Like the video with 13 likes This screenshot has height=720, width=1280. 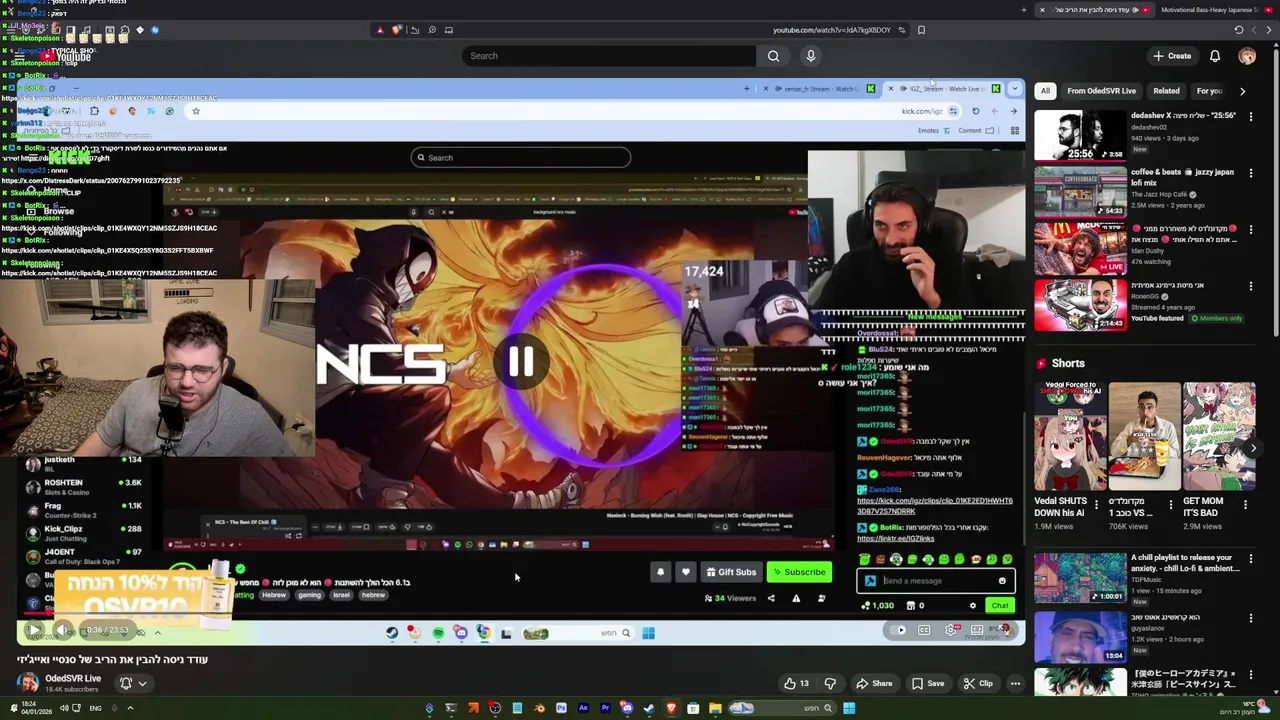(796, 684)
